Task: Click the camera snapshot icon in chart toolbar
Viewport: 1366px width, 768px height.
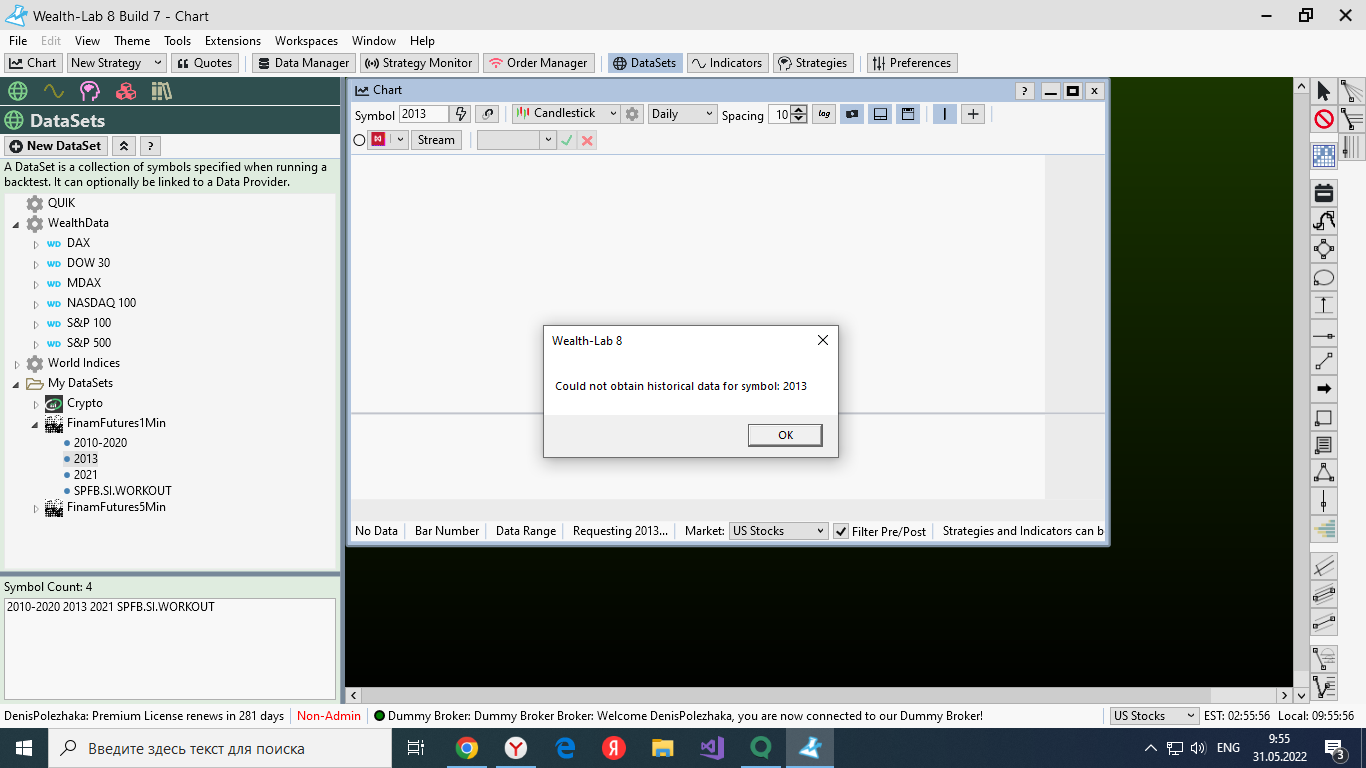Action: point(852,114)
